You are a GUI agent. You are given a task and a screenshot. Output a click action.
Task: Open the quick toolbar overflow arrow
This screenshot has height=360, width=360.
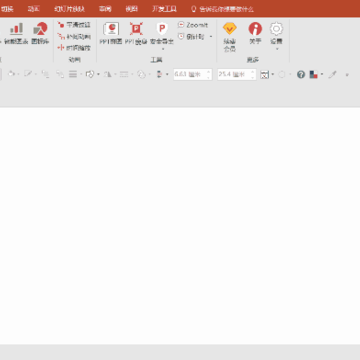coord(347,75)
